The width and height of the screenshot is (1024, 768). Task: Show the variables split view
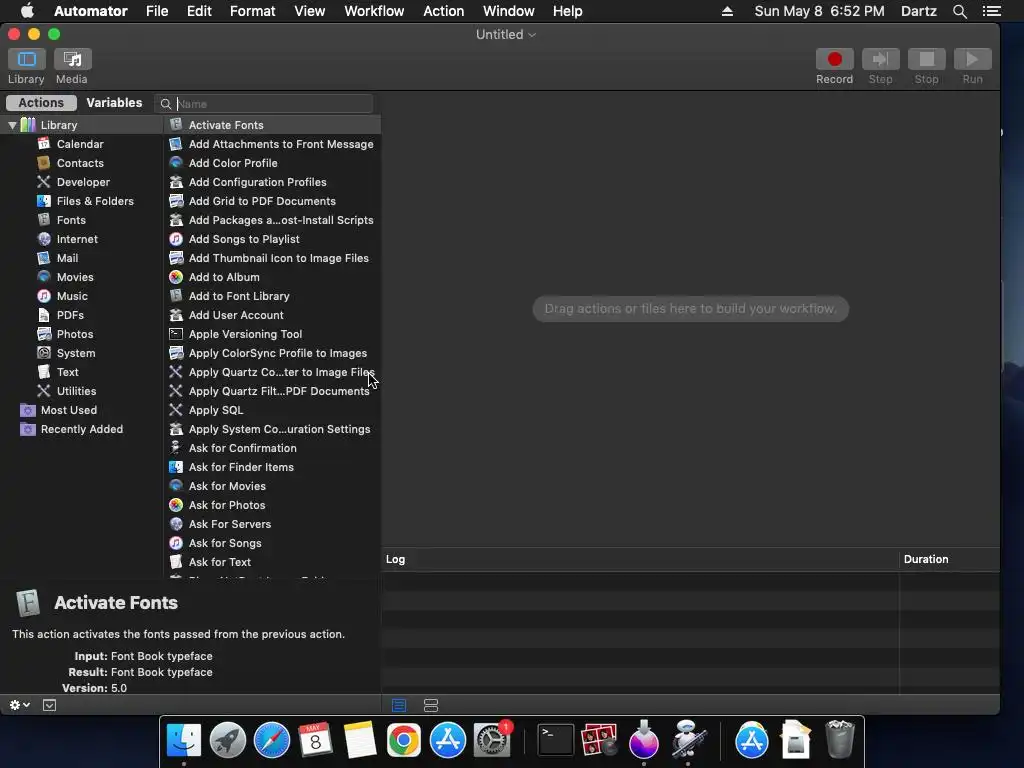(x=430, y=705)
